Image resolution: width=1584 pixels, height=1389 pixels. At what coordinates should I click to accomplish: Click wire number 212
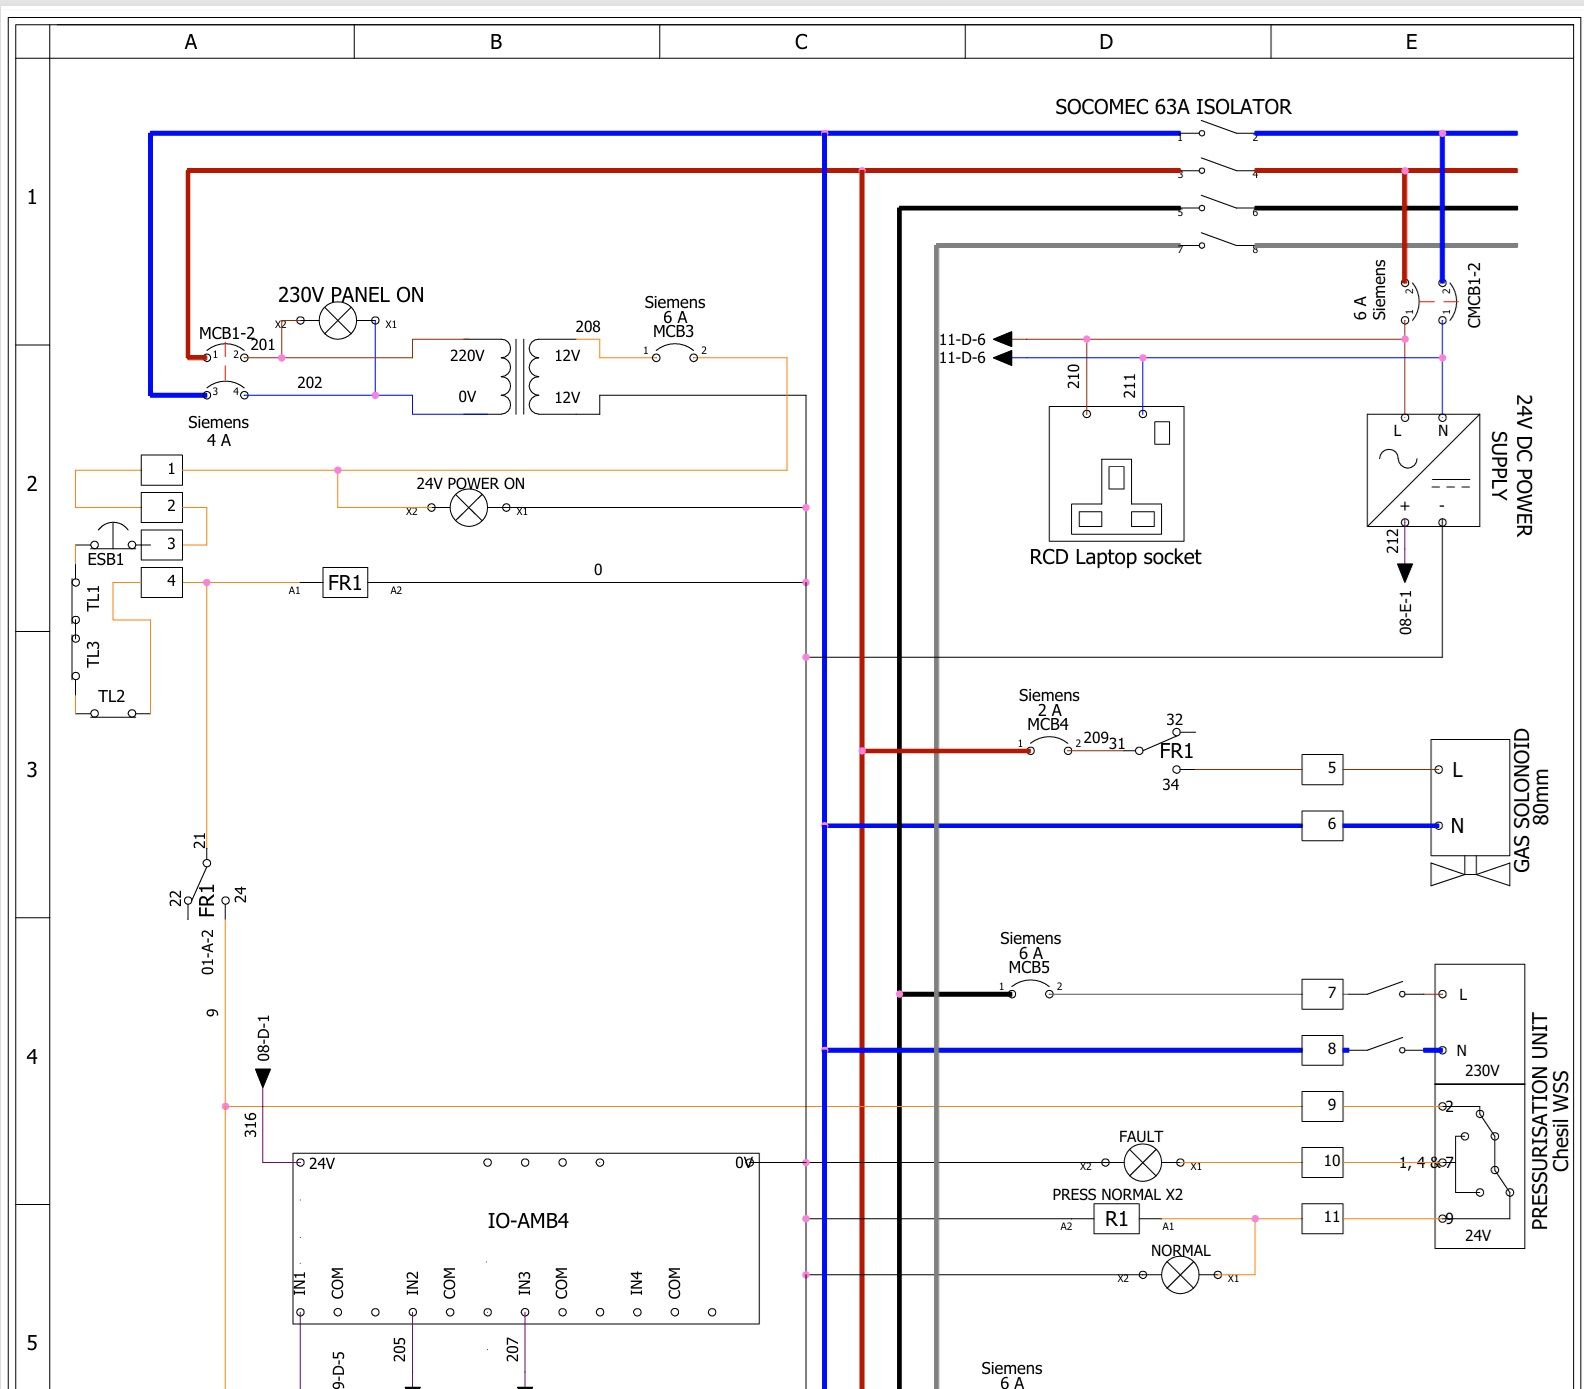[x=1393, y=541]
